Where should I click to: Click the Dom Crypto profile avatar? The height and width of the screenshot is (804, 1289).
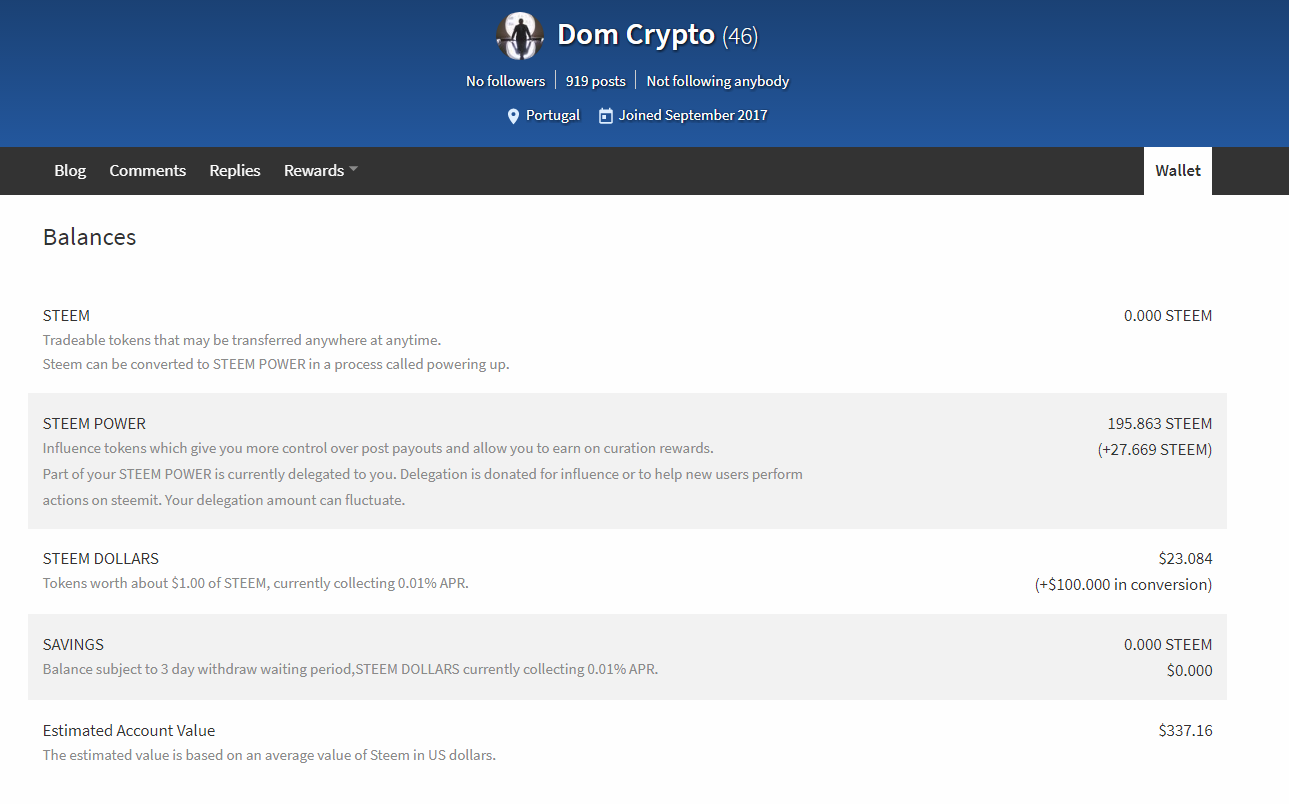520,36
